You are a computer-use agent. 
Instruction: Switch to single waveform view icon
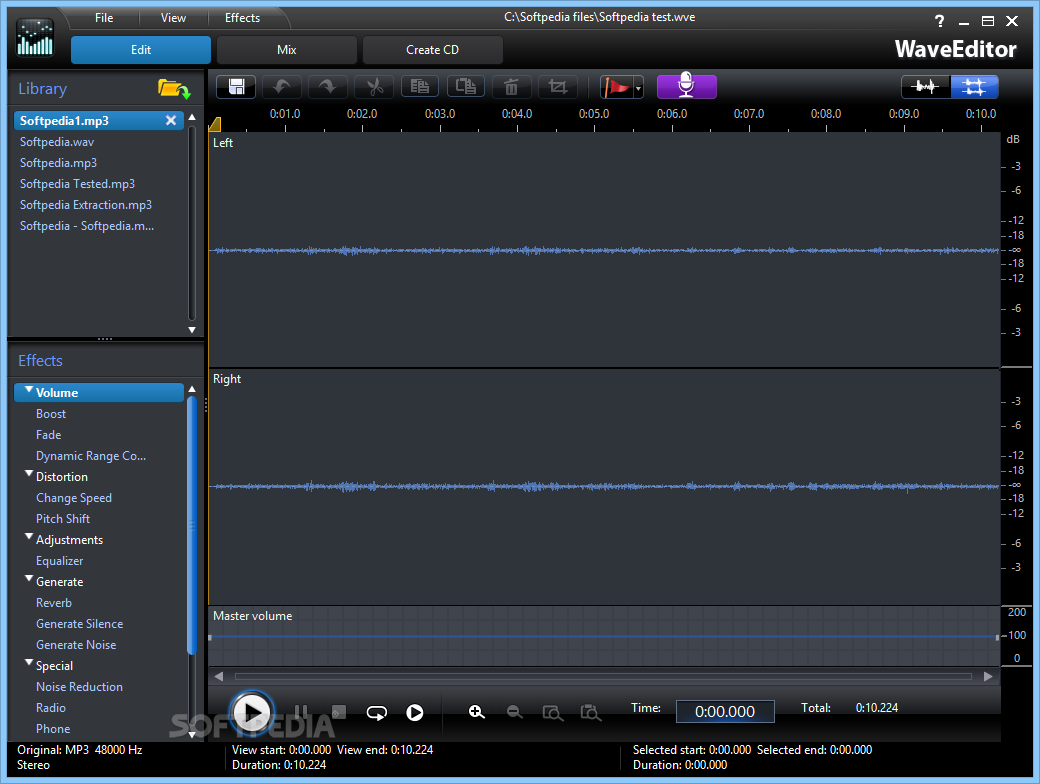coord(925,87)
